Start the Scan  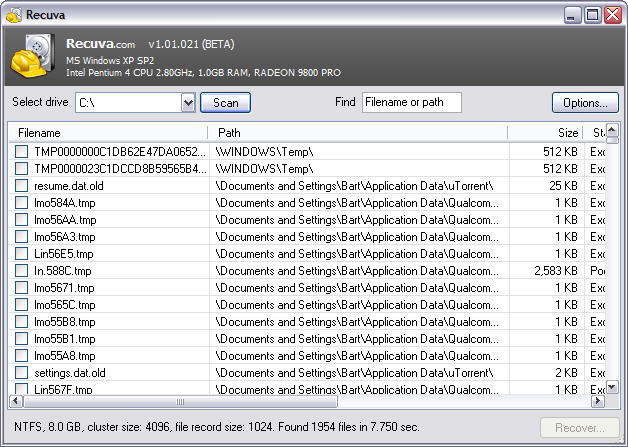point(225,103)
